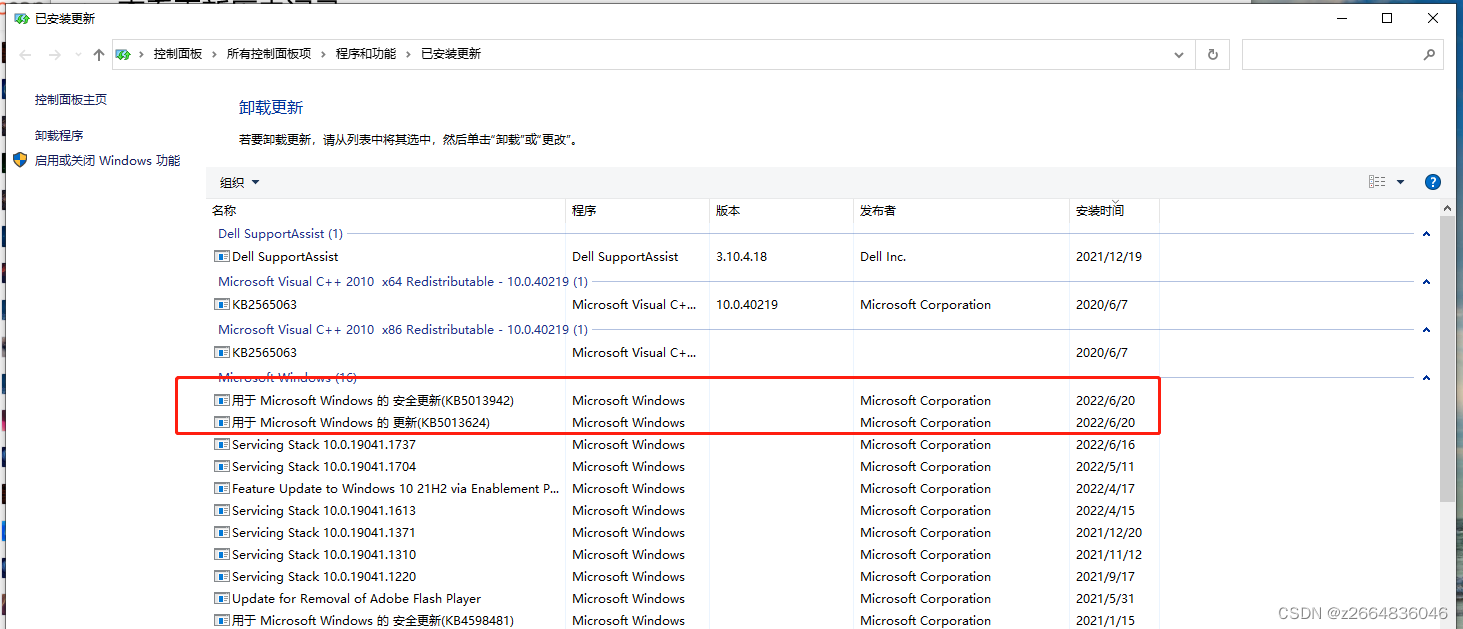Open help with the question mark icon
This screenshot has height=629, width=1463.
[x=1432, y=182]
